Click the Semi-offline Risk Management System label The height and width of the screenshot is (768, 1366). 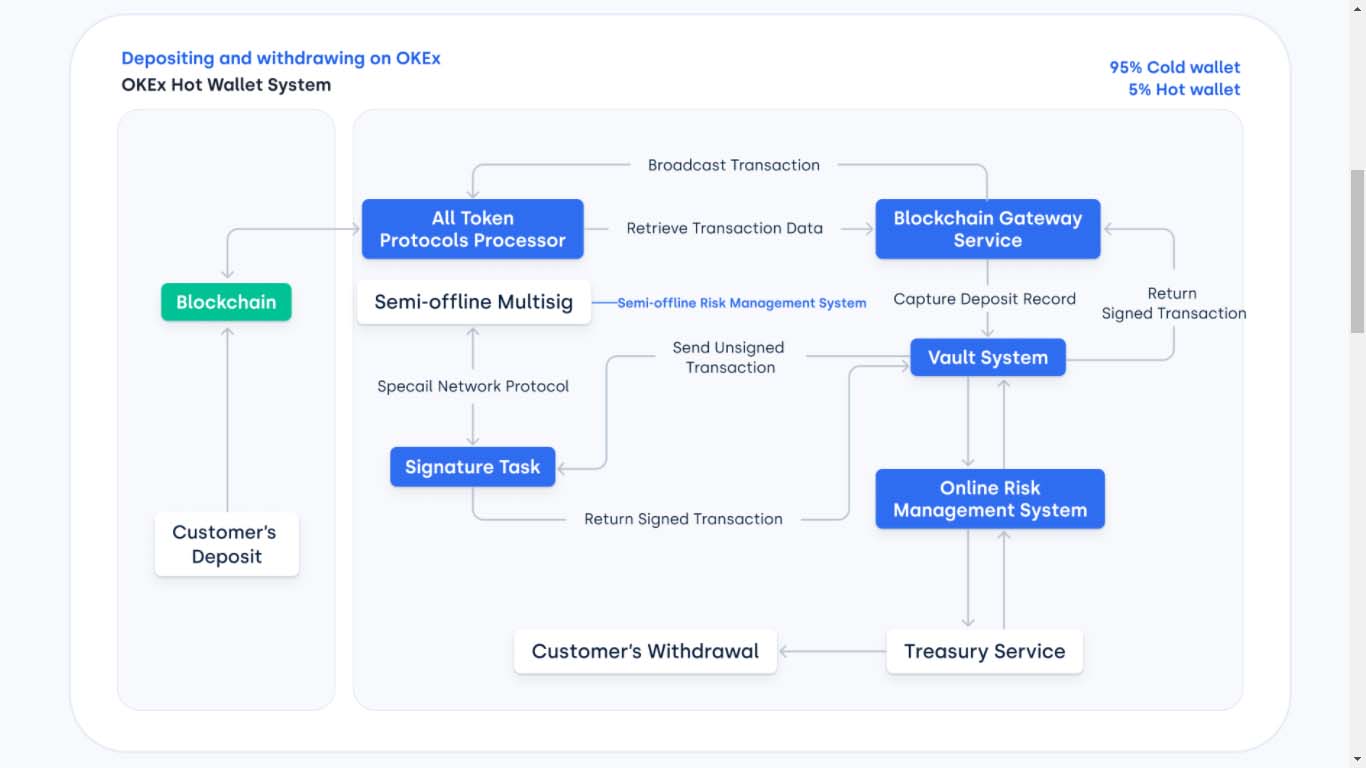click(x=742, y=303)
